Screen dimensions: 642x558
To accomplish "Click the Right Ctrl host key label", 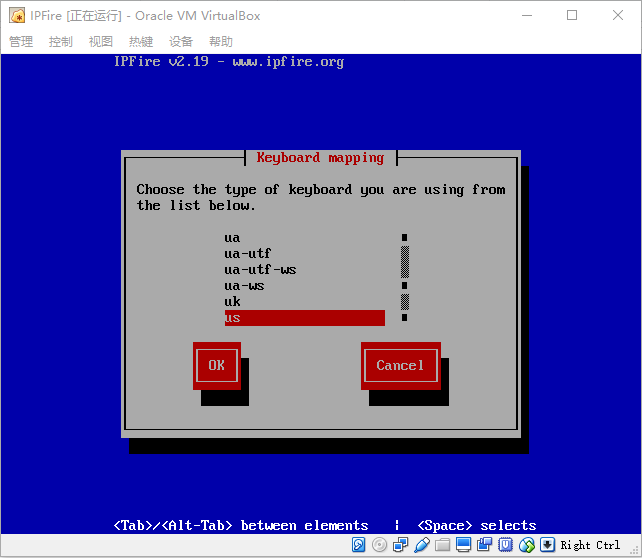I will pos(590,545).
